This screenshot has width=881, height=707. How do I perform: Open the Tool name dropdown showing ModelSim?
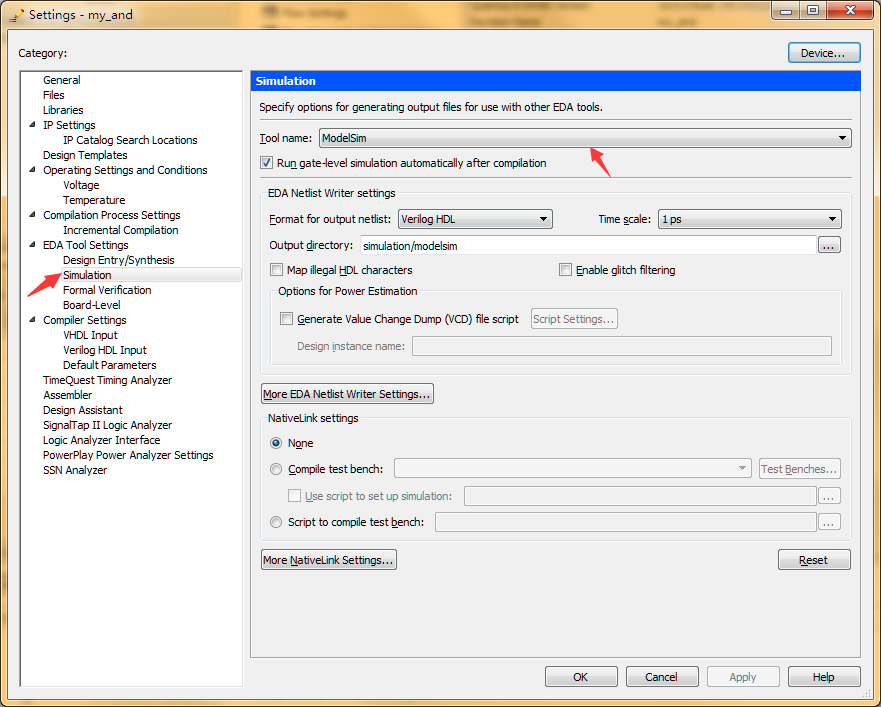[843, 138]
